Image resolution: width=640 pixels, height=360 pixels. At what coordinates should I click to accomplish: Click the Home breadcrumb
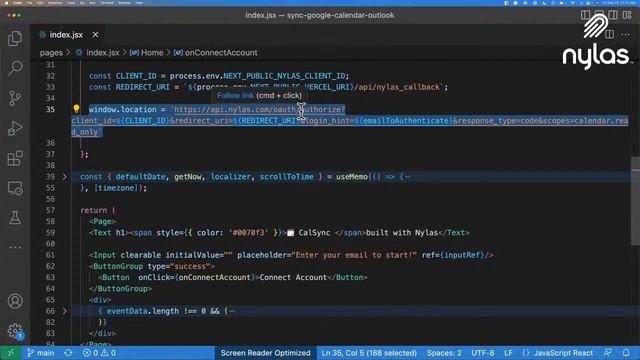(152, 53)
